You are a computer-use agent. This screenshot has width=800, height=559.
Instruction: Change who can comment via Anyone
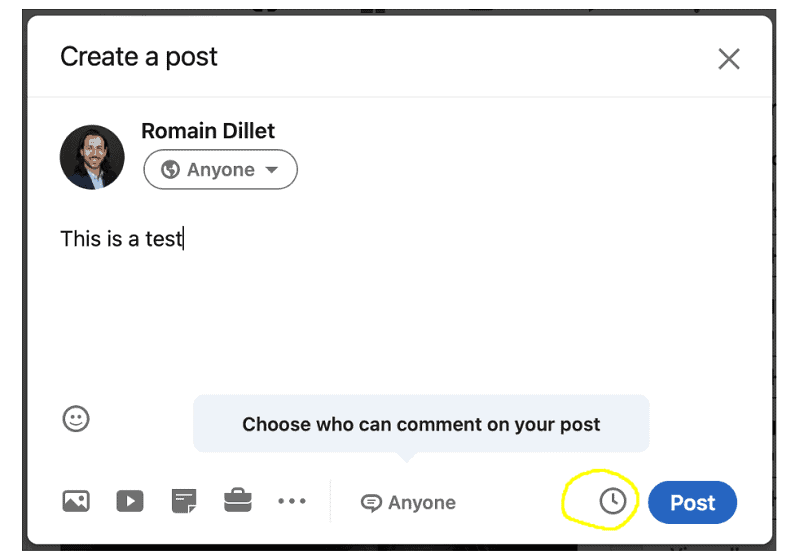(408, 503)
